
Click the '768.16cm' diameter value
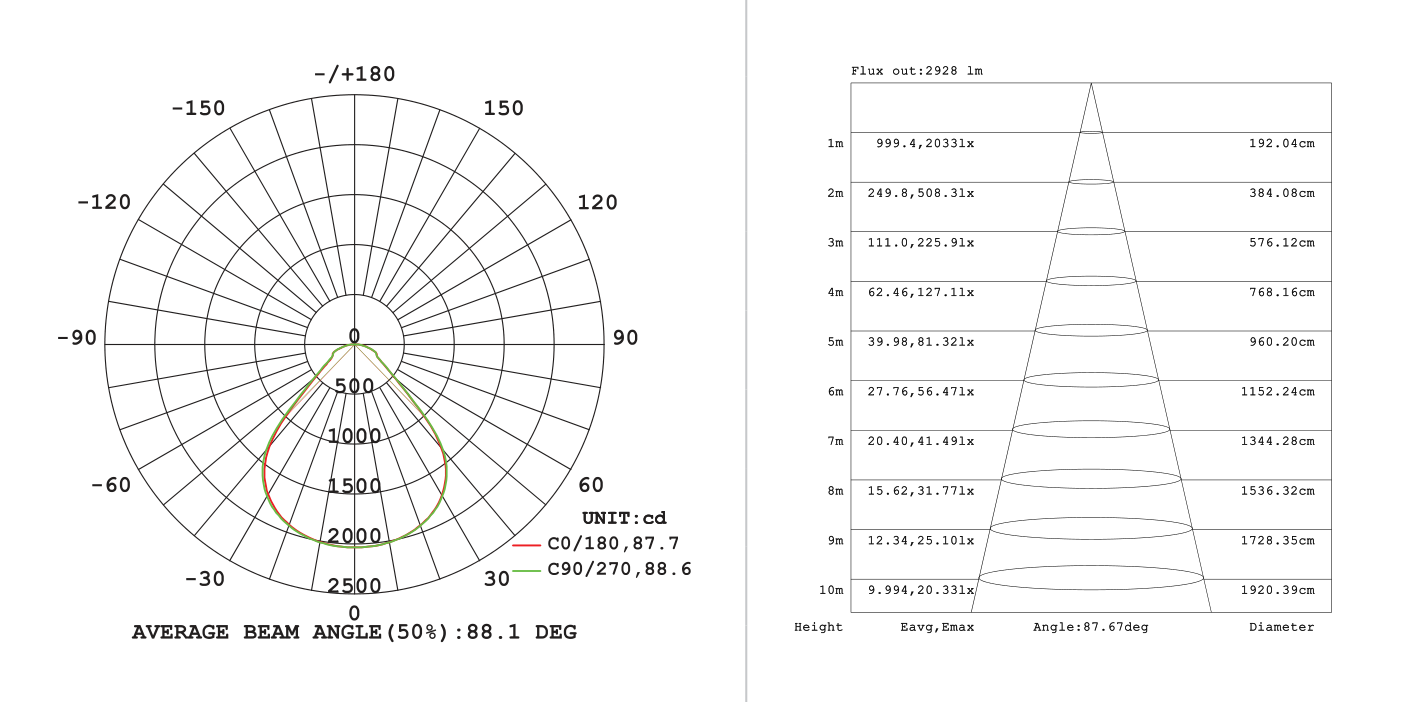pos(1282,293)
